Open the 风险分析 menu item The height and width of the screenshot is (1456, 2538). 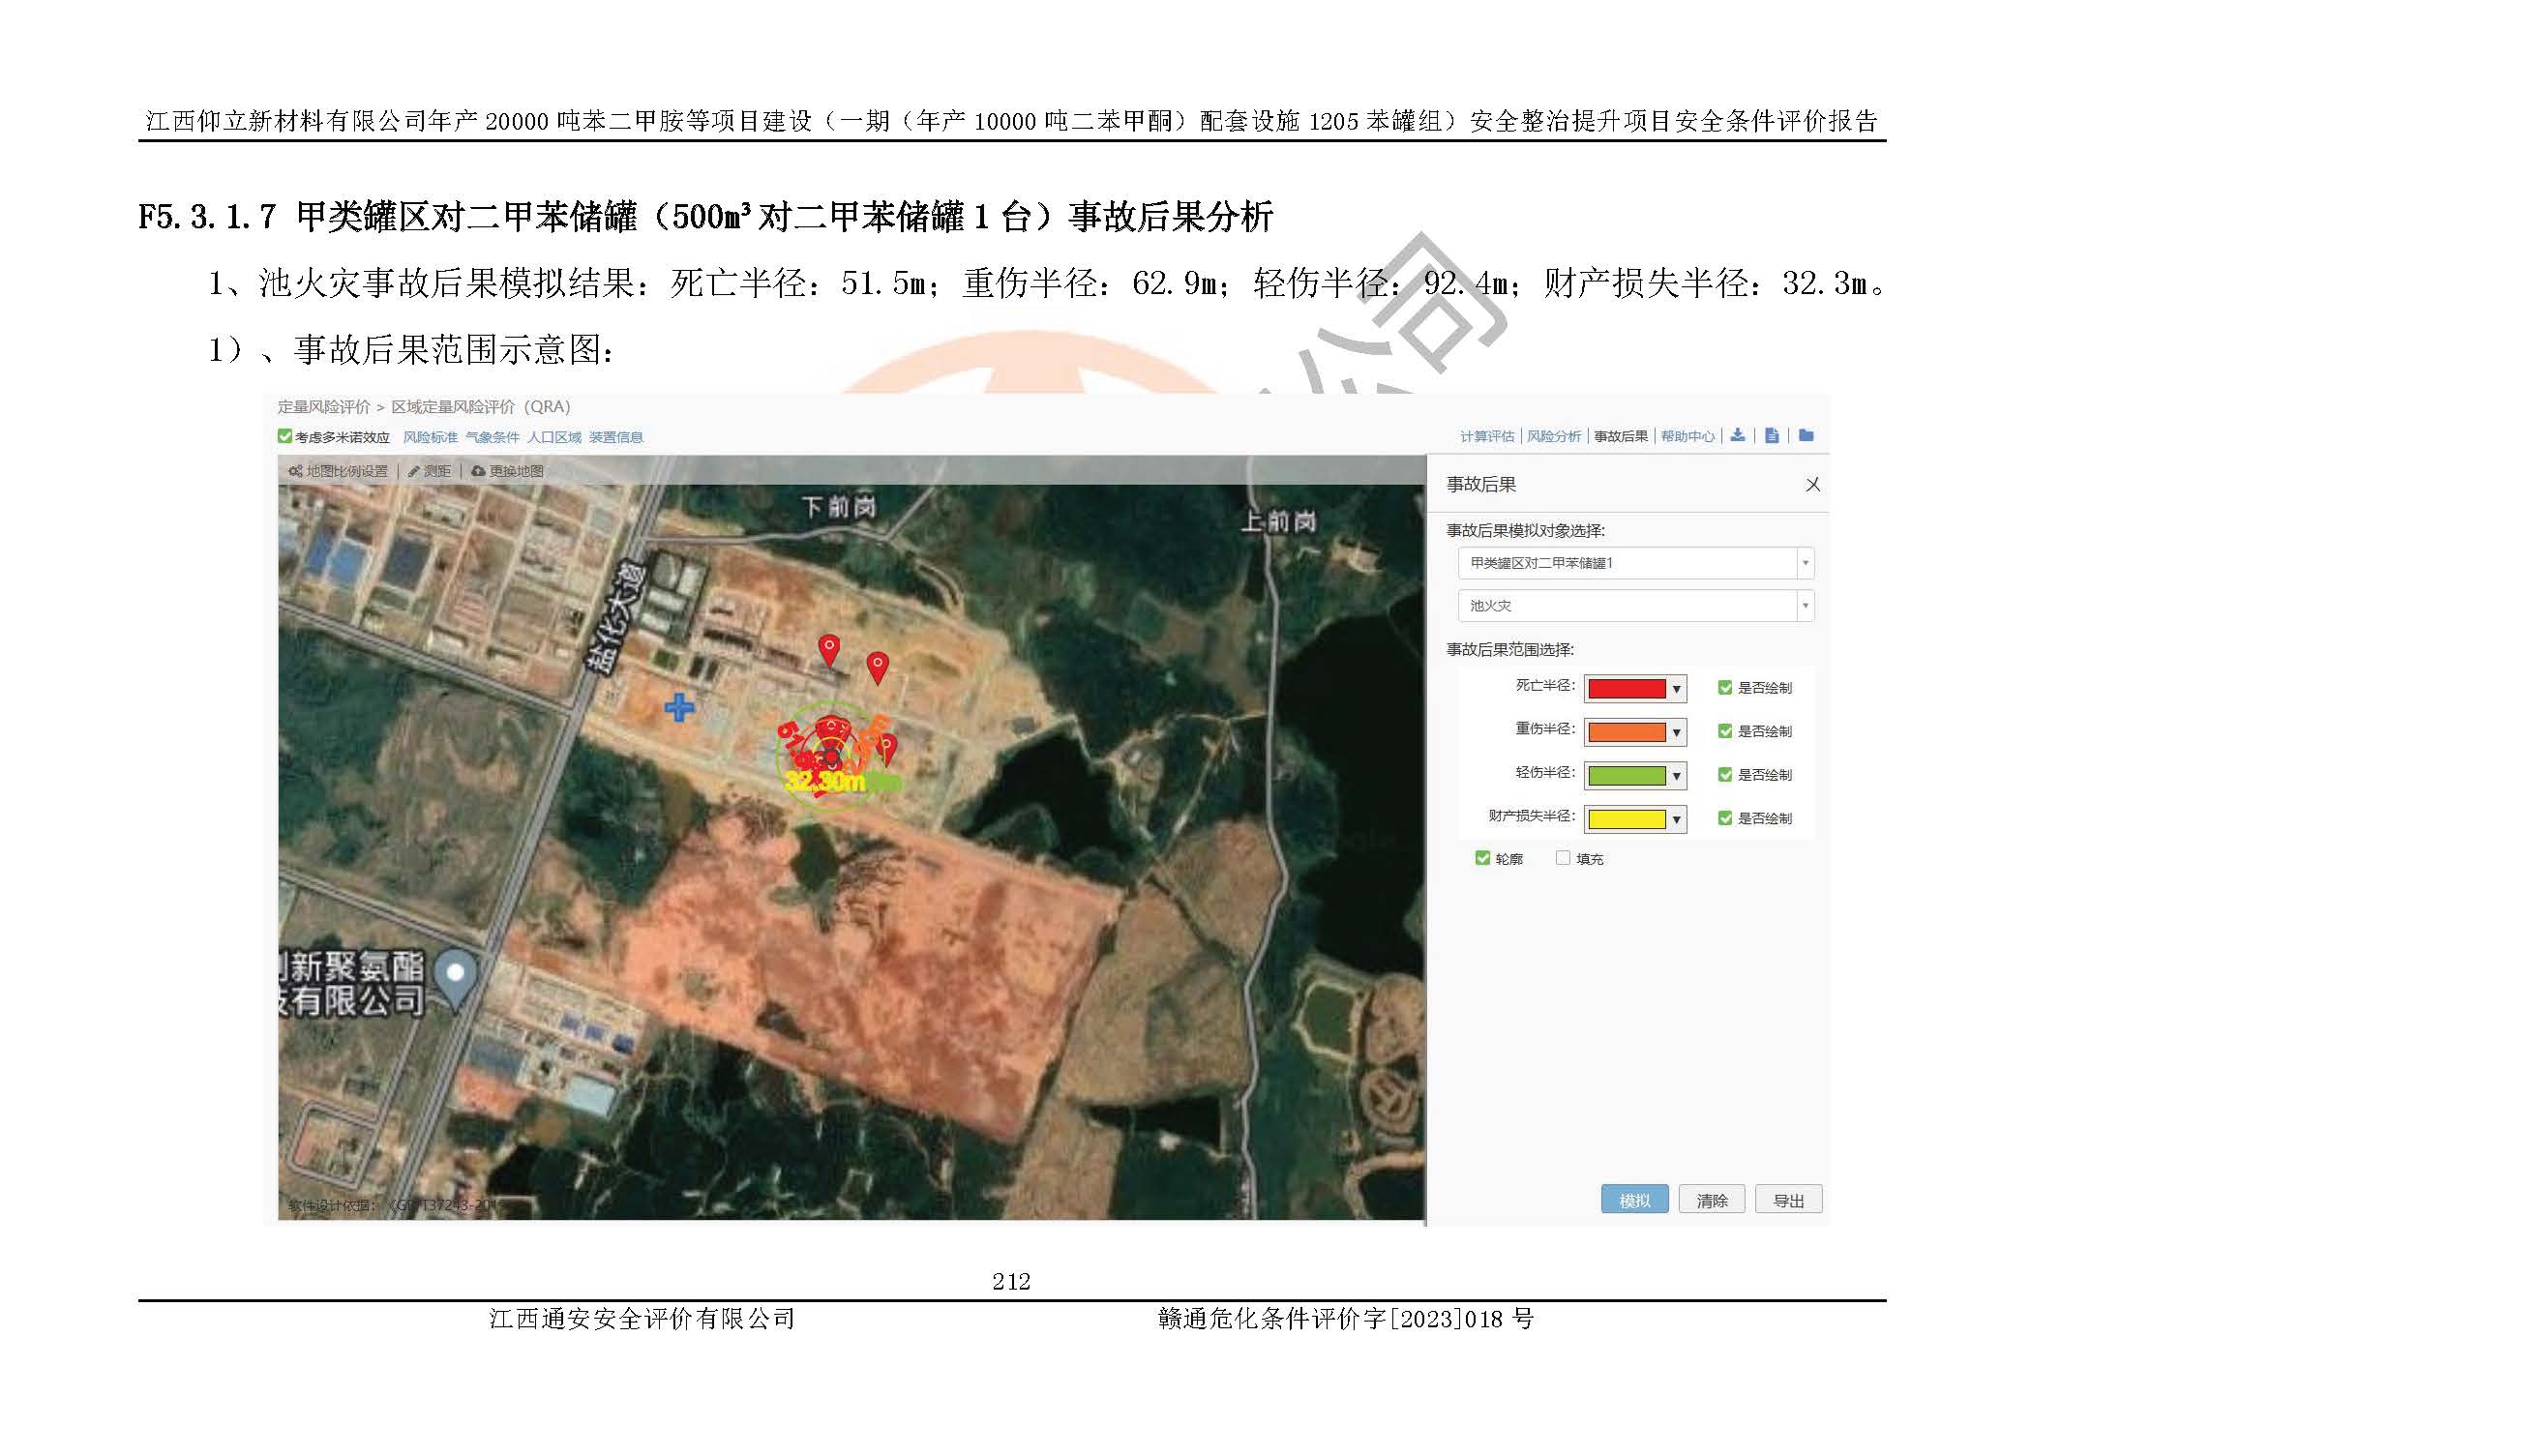(1553, 437)
